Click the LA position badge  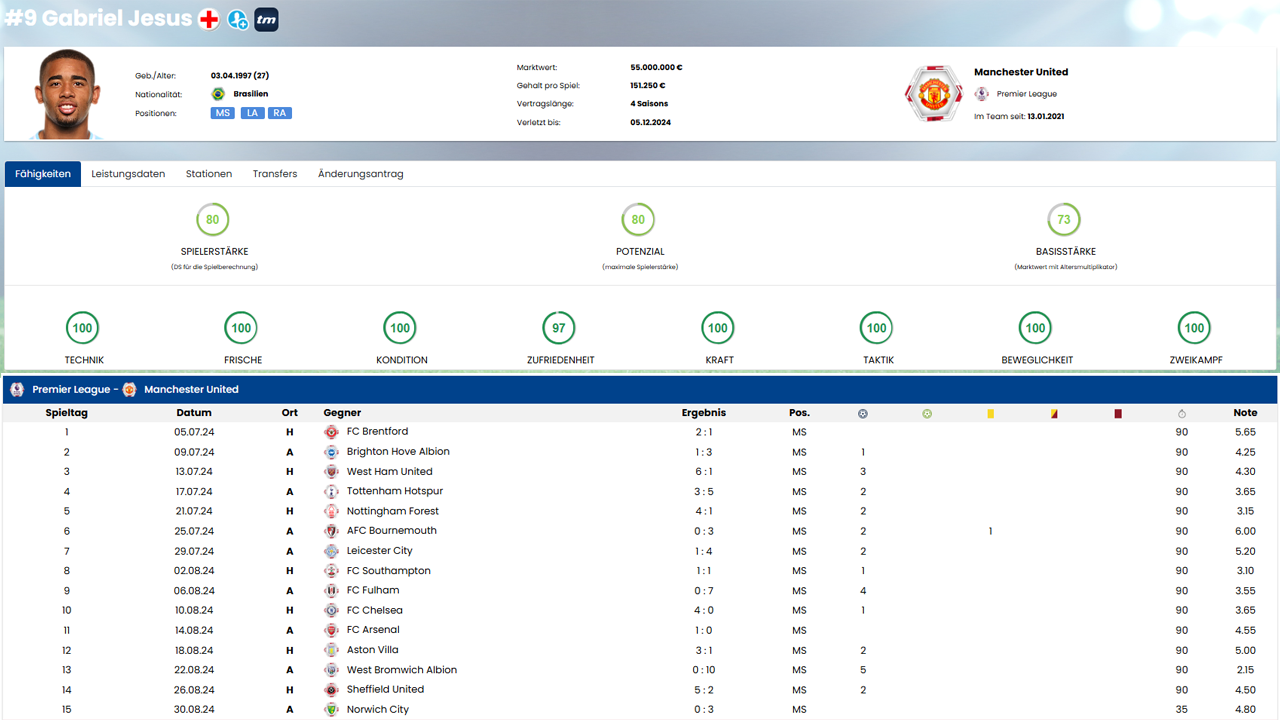pyautogui.click(x=252, y=113)
